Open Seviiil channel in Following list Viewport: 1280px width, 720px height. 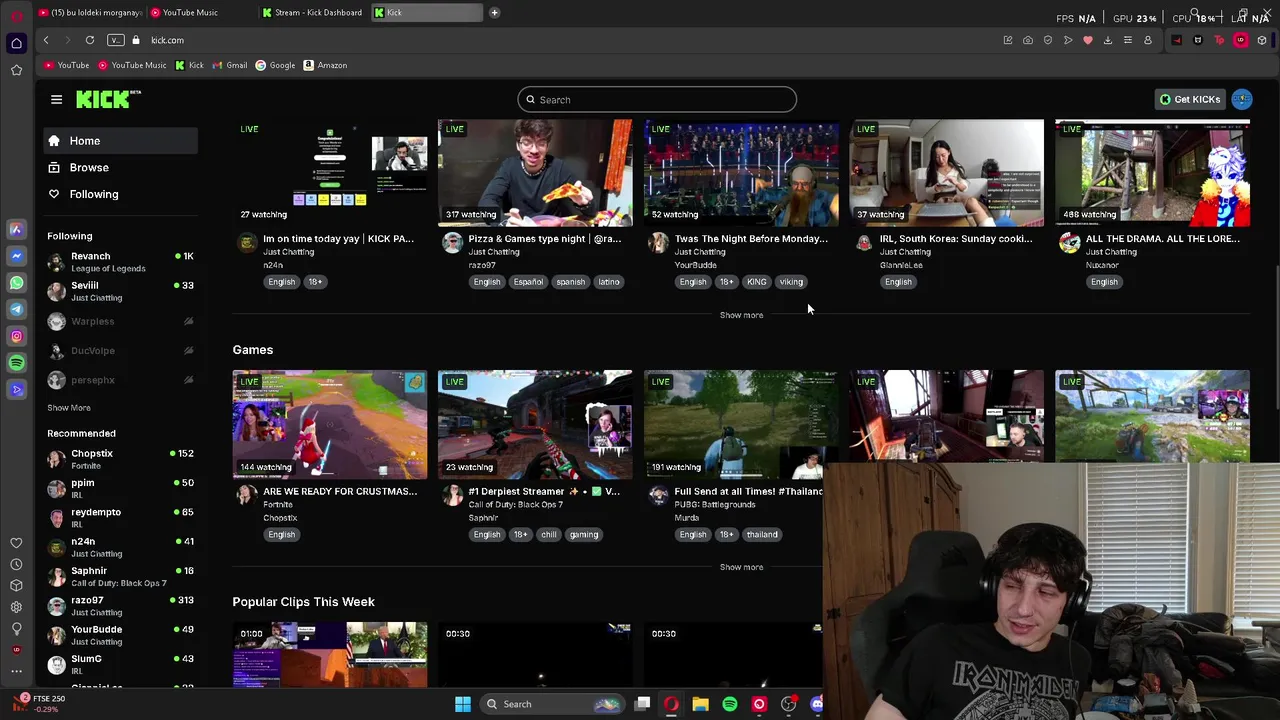[120, 291]
